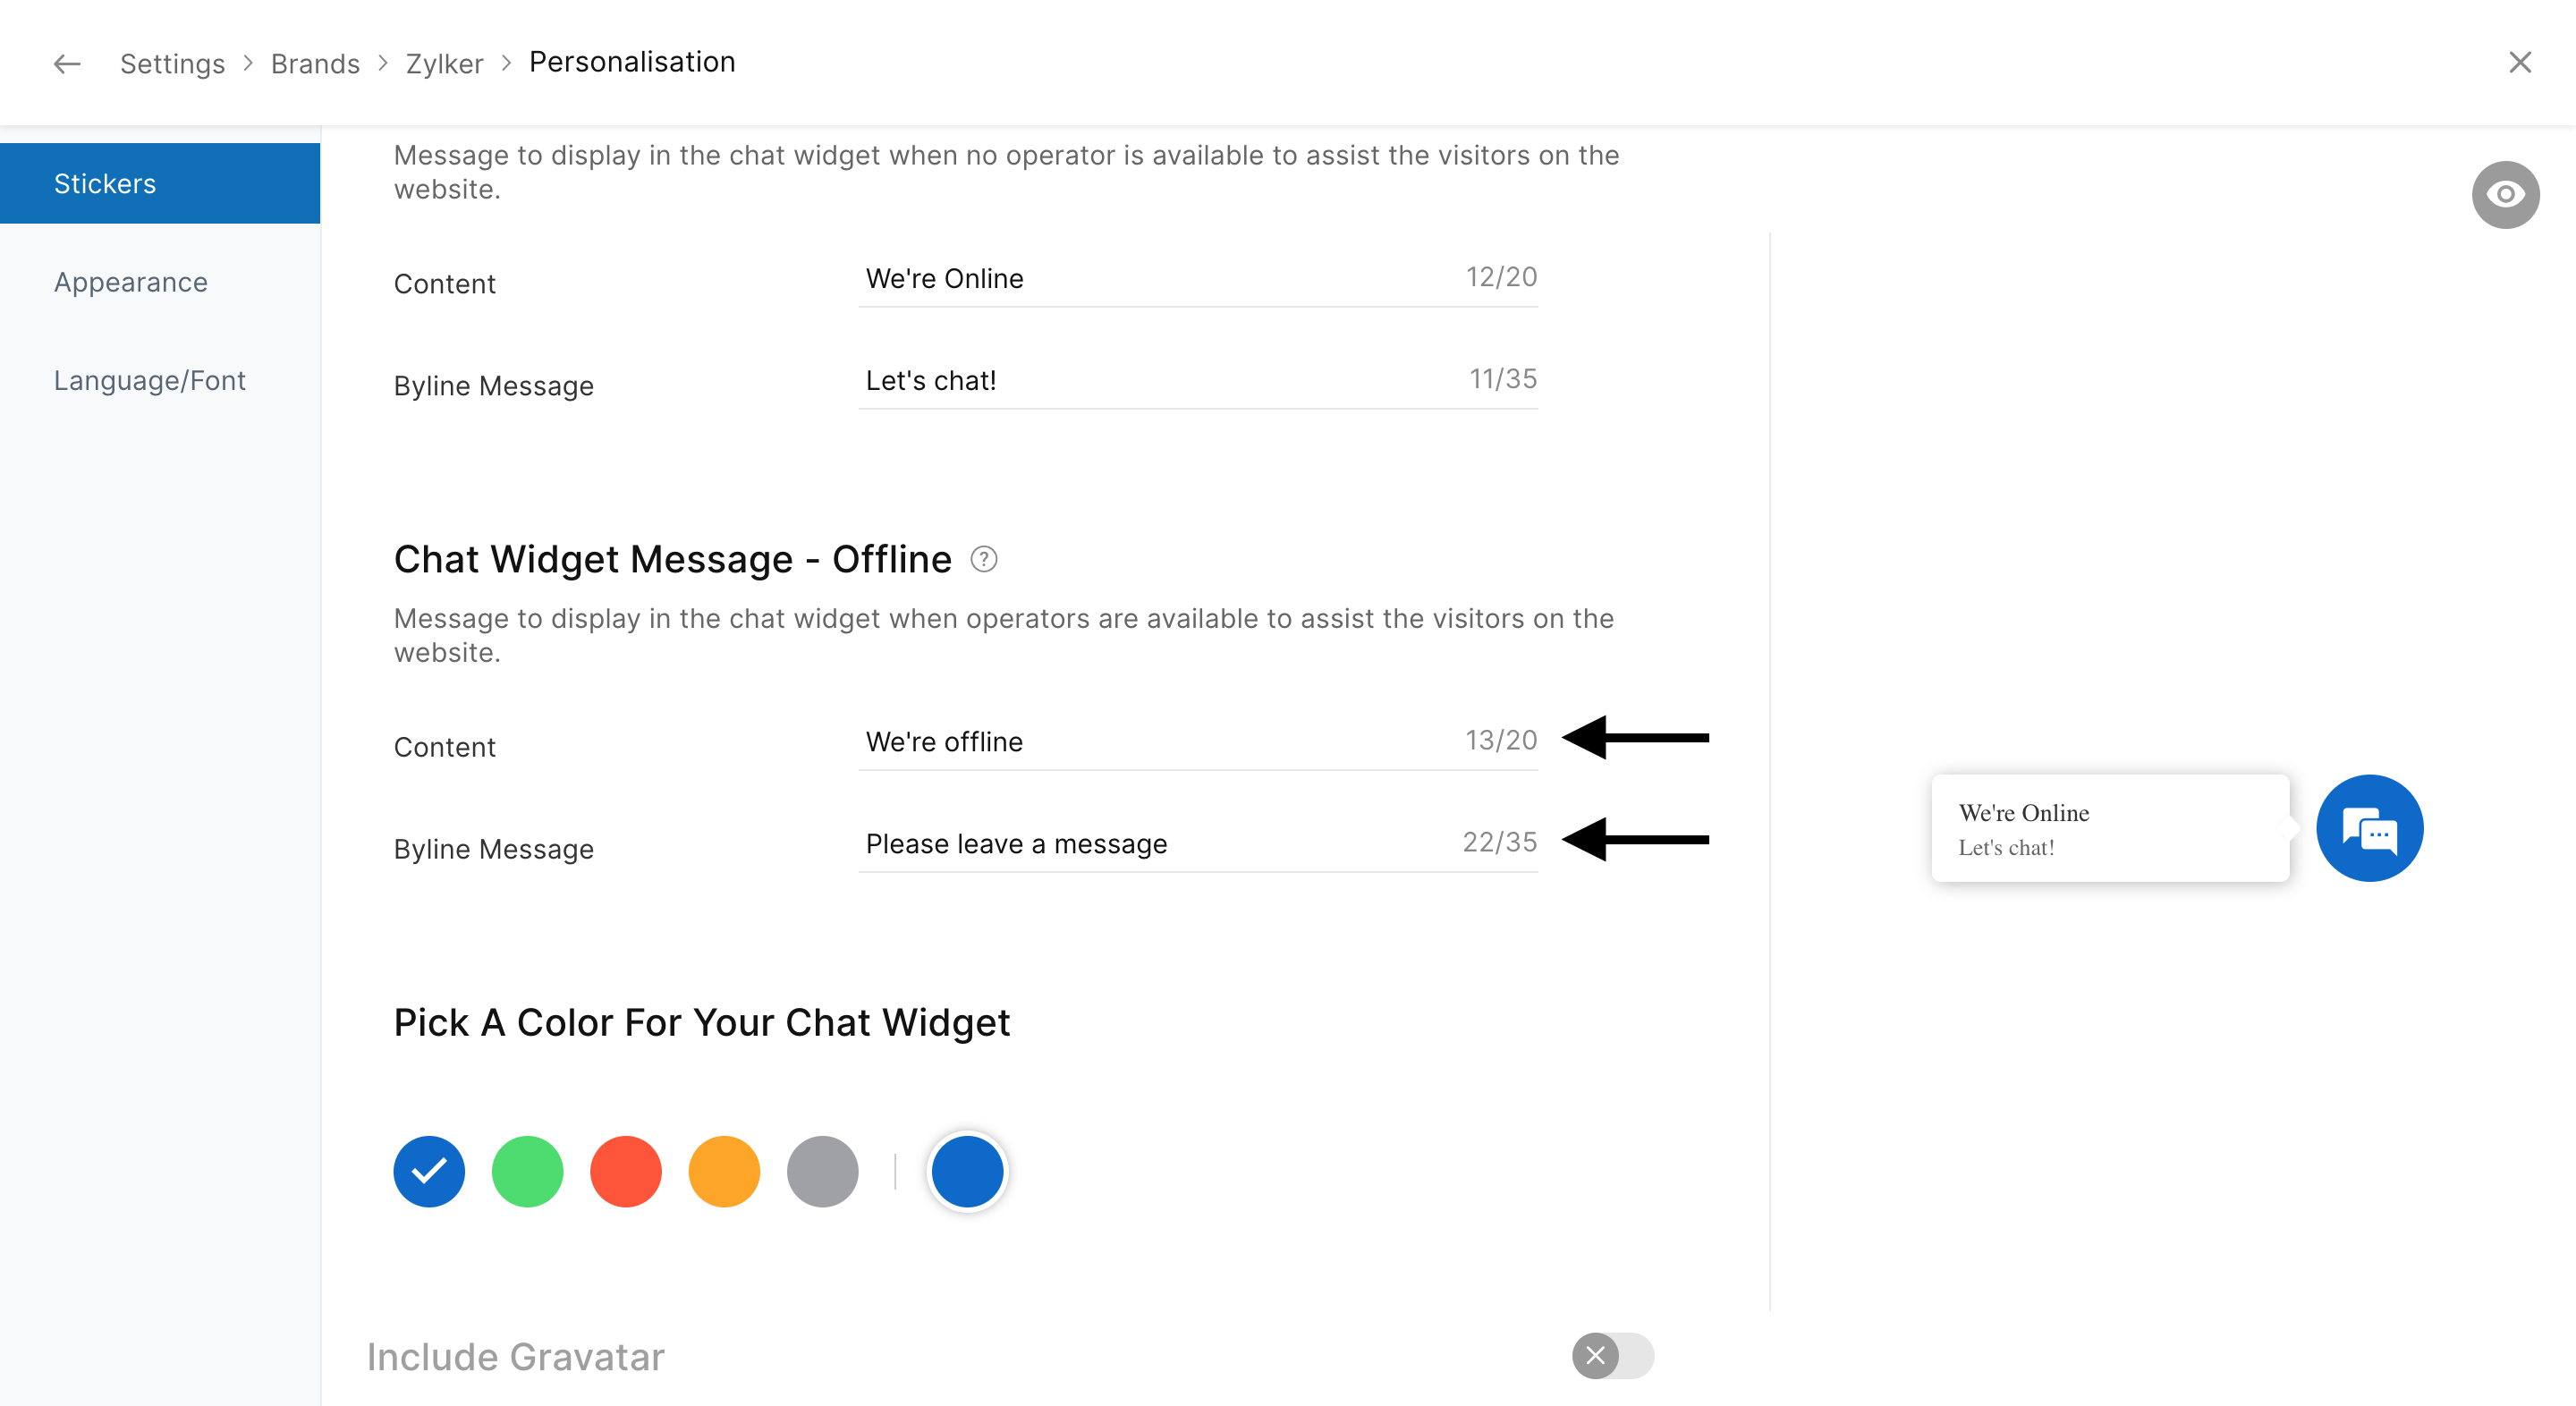The height and width of the screenshot is (1406, 2576).
Task: Open the blue chat bubble widget
Action: 2369,828
